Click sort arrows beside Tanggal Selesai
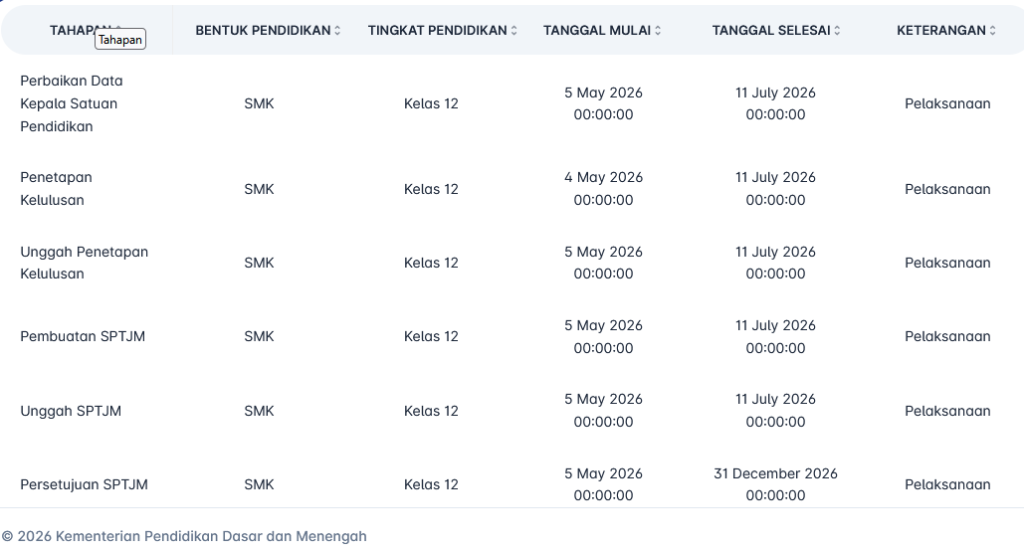The height and width of the screenshot is (553, 1024). [837, 31]
